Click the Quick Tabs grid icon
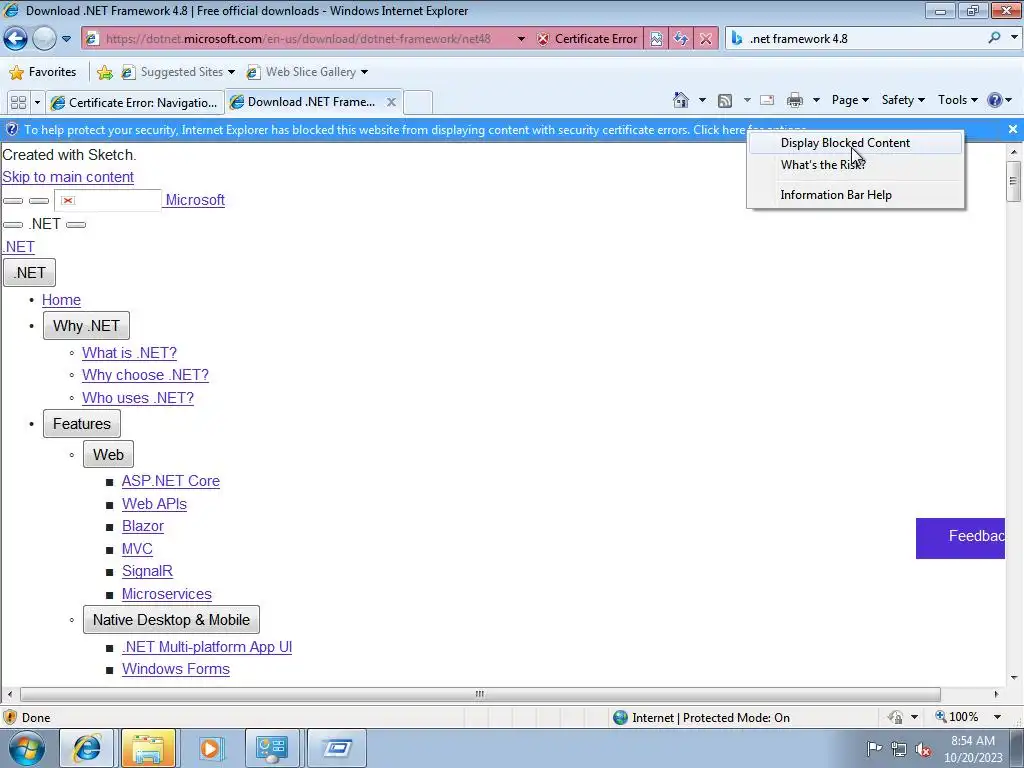This screenshot has height=768, width=1024. coord(18,103)
